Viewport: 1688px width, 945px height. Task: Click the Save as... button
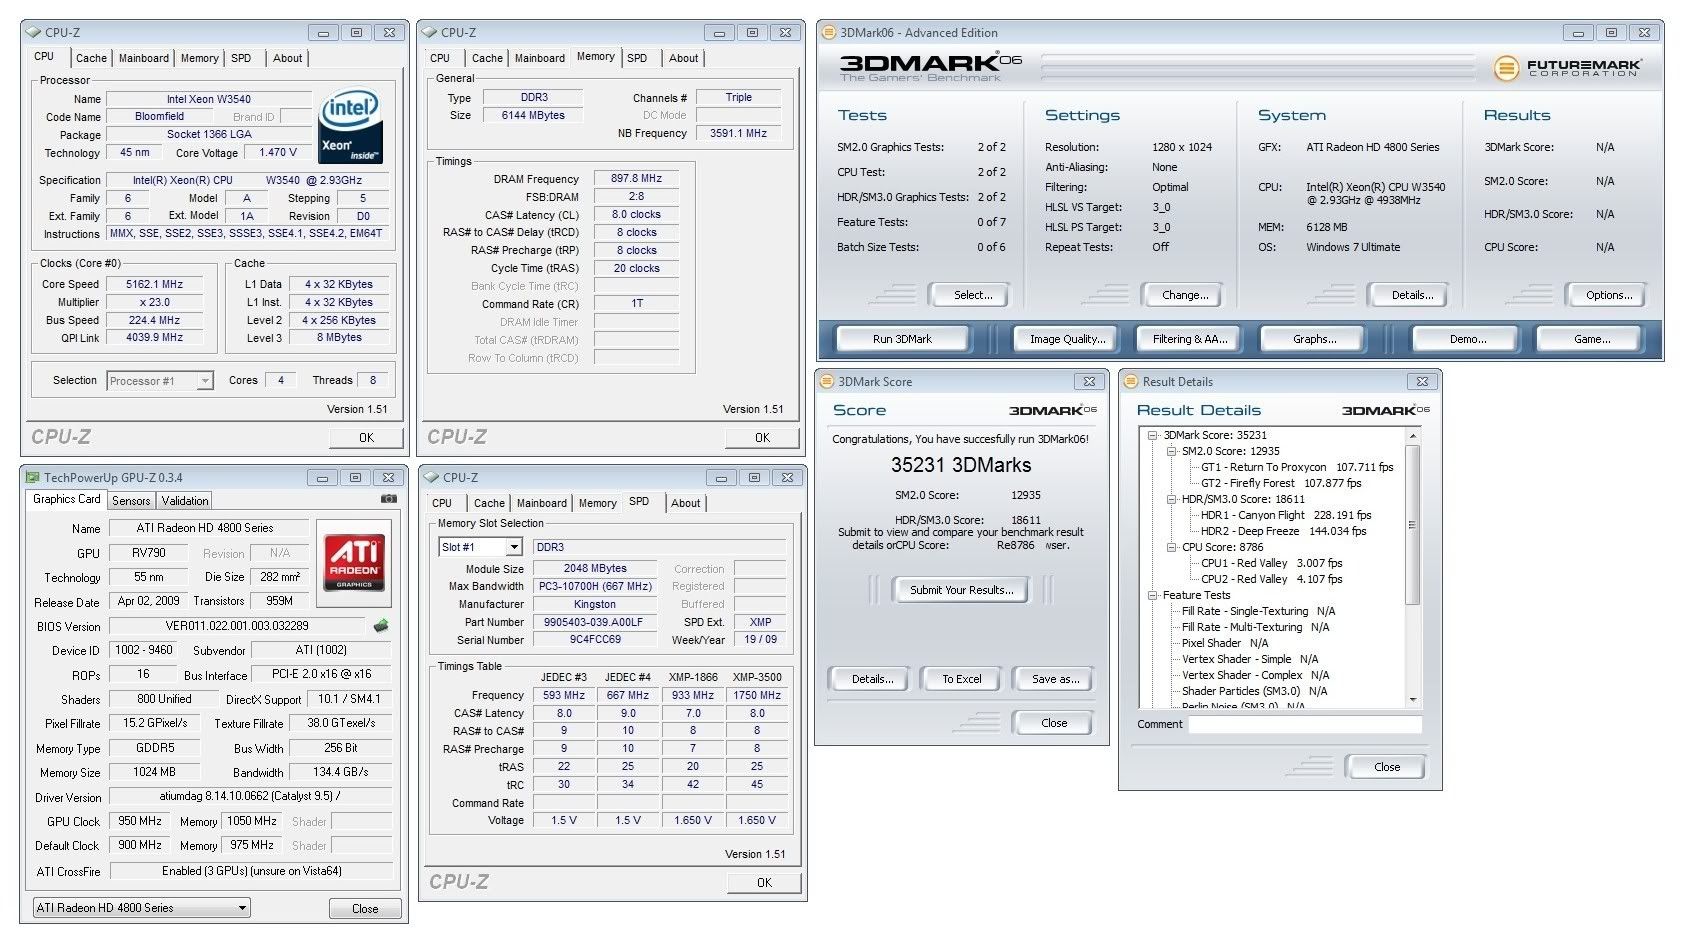point(1055,679)
